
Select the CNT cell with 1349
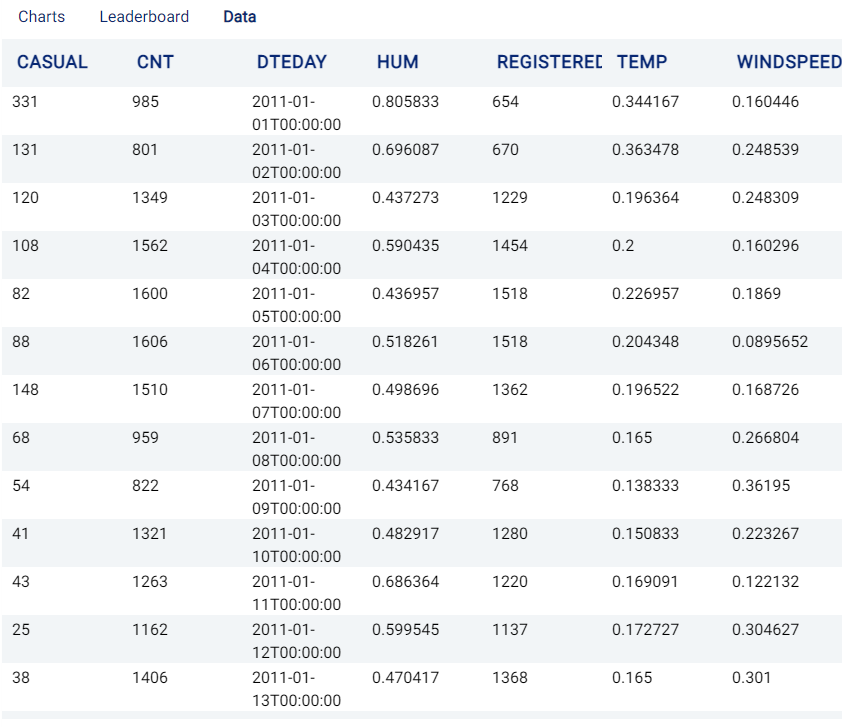(150, 198)
